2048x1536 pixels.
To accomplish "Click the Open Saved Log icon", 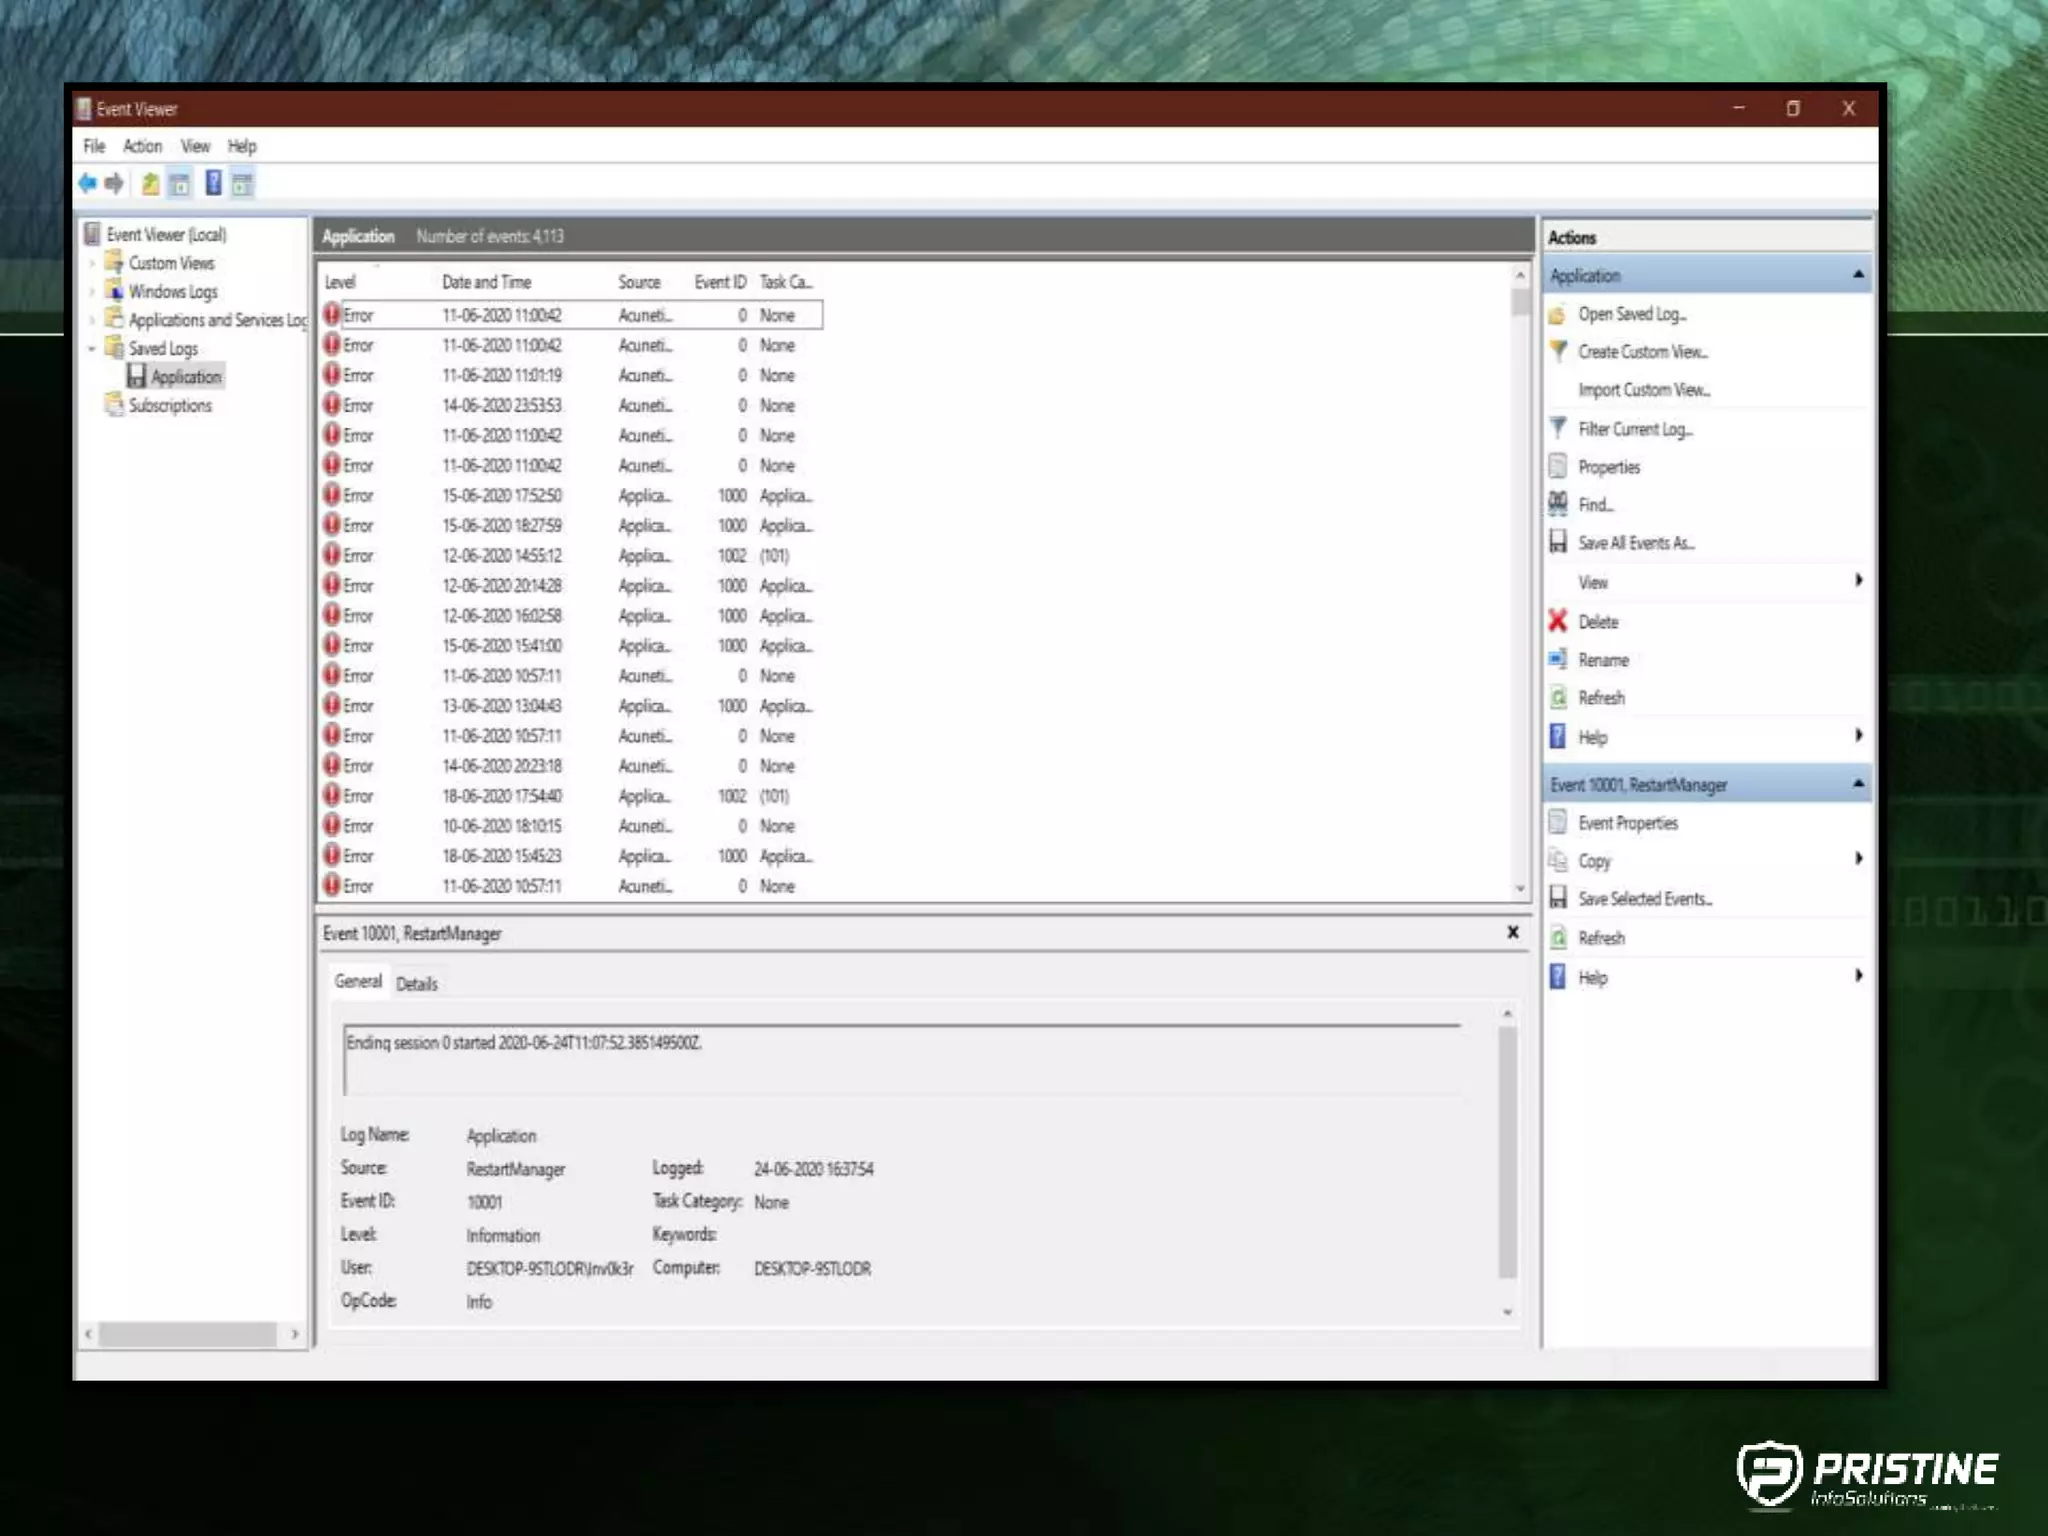I will [x=1558, y=315].
